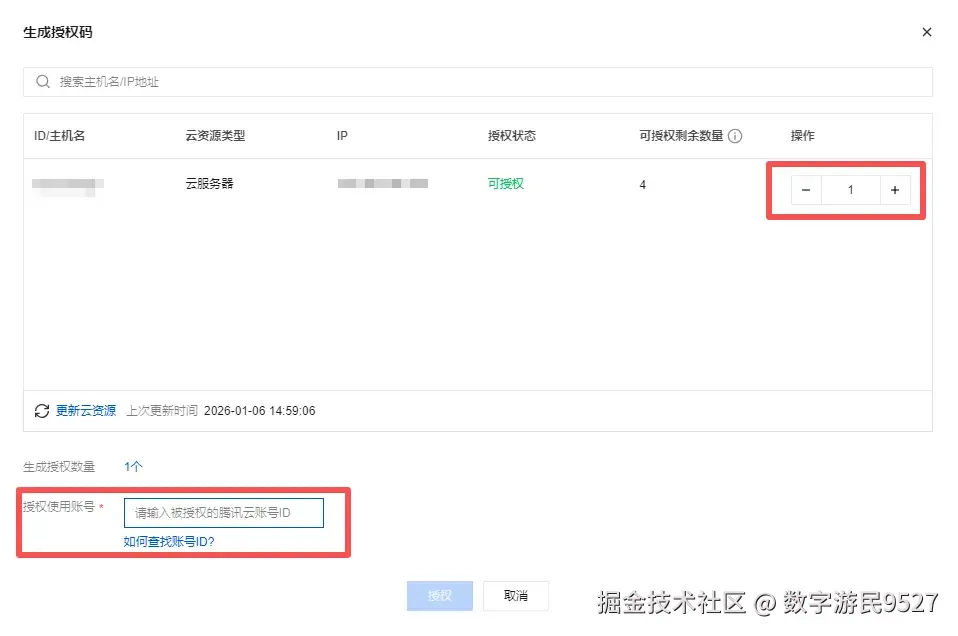Click the search magnifier icon
The image size is (958, 636).
tap(42, 81)
